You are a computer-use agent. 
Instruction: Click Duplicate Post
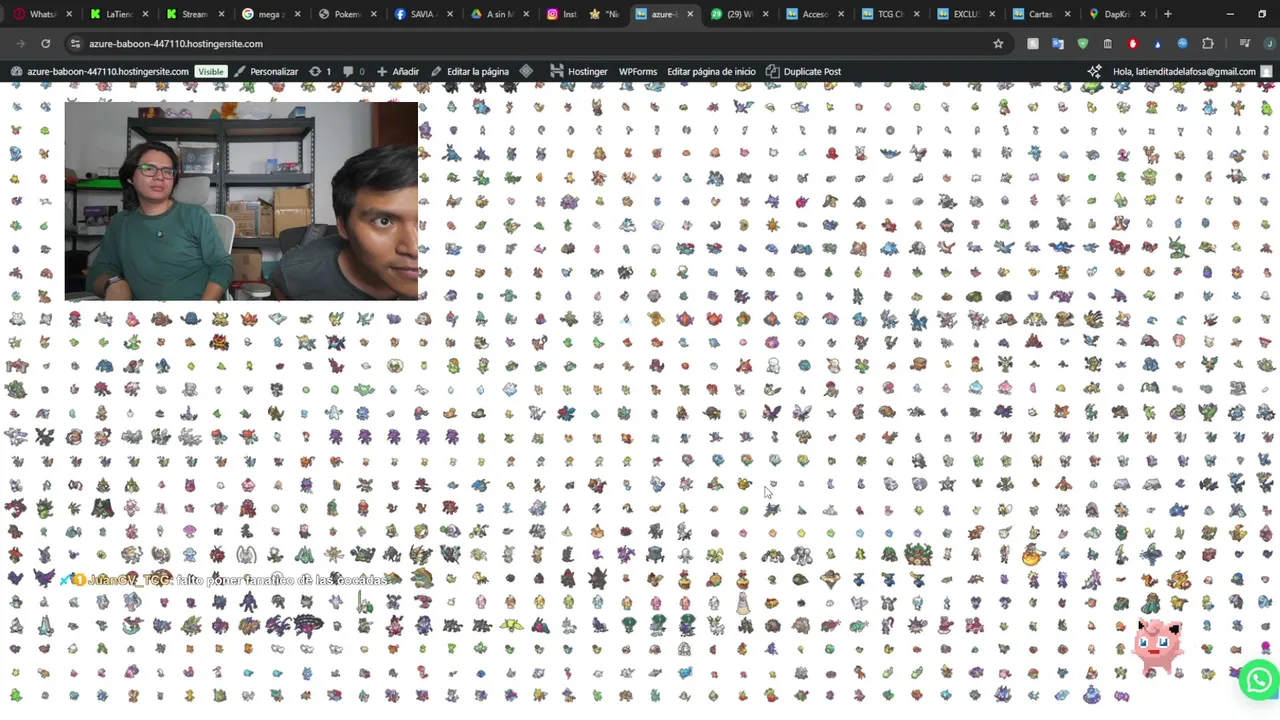[x=804, y=72]
